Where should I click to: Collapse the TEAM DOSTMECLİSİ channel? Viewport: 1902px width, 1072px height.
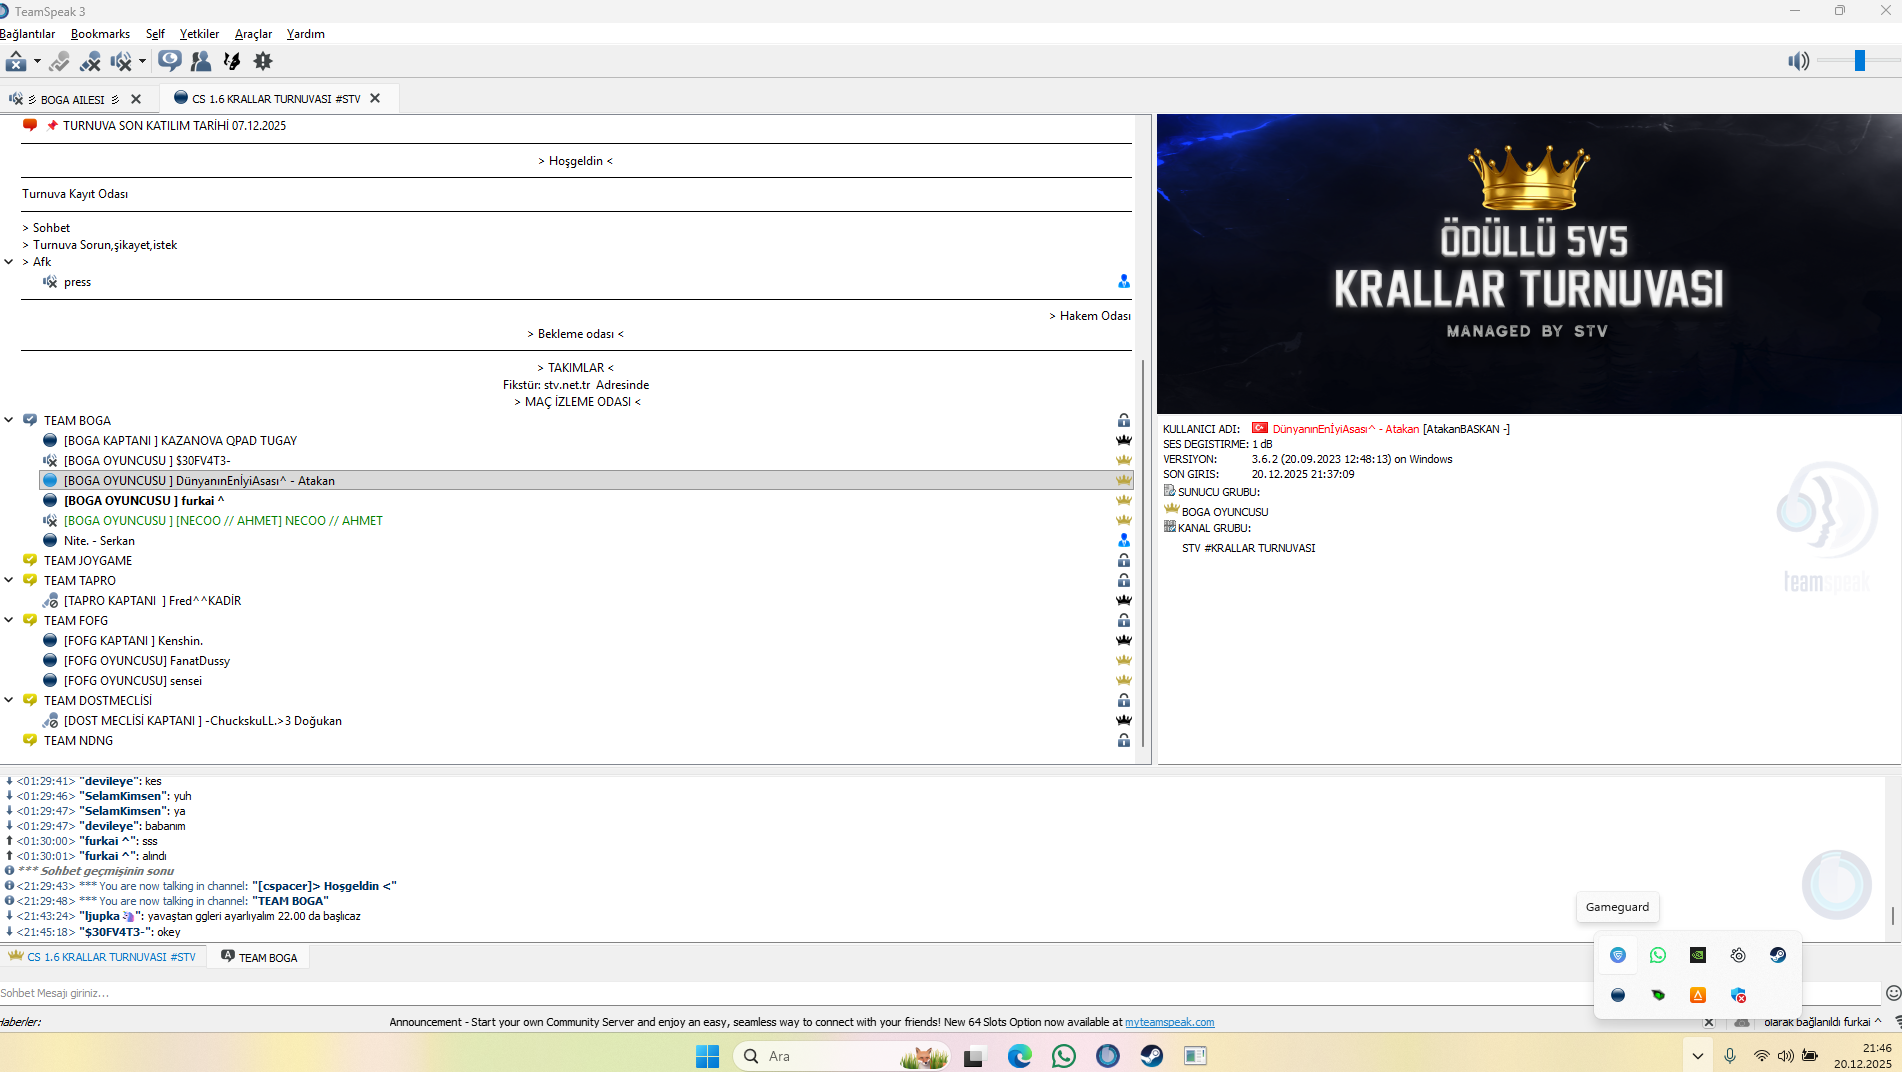click(9, 700)
